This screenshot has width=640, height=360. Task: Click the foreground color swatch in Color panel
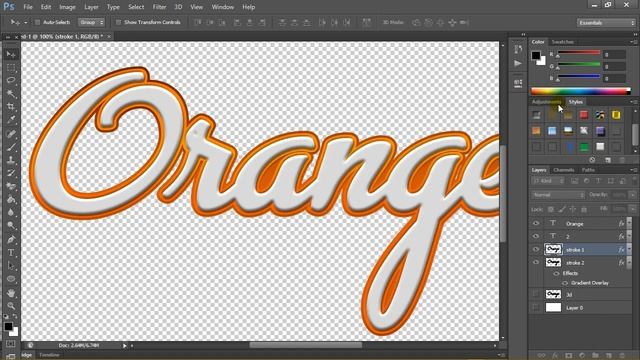pos(536,56)
